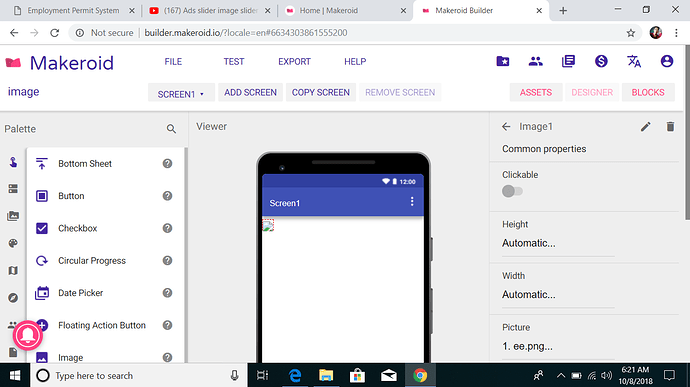
Task: Open the HELP menu
Action: pyautogui.click(x=355, y=62)
